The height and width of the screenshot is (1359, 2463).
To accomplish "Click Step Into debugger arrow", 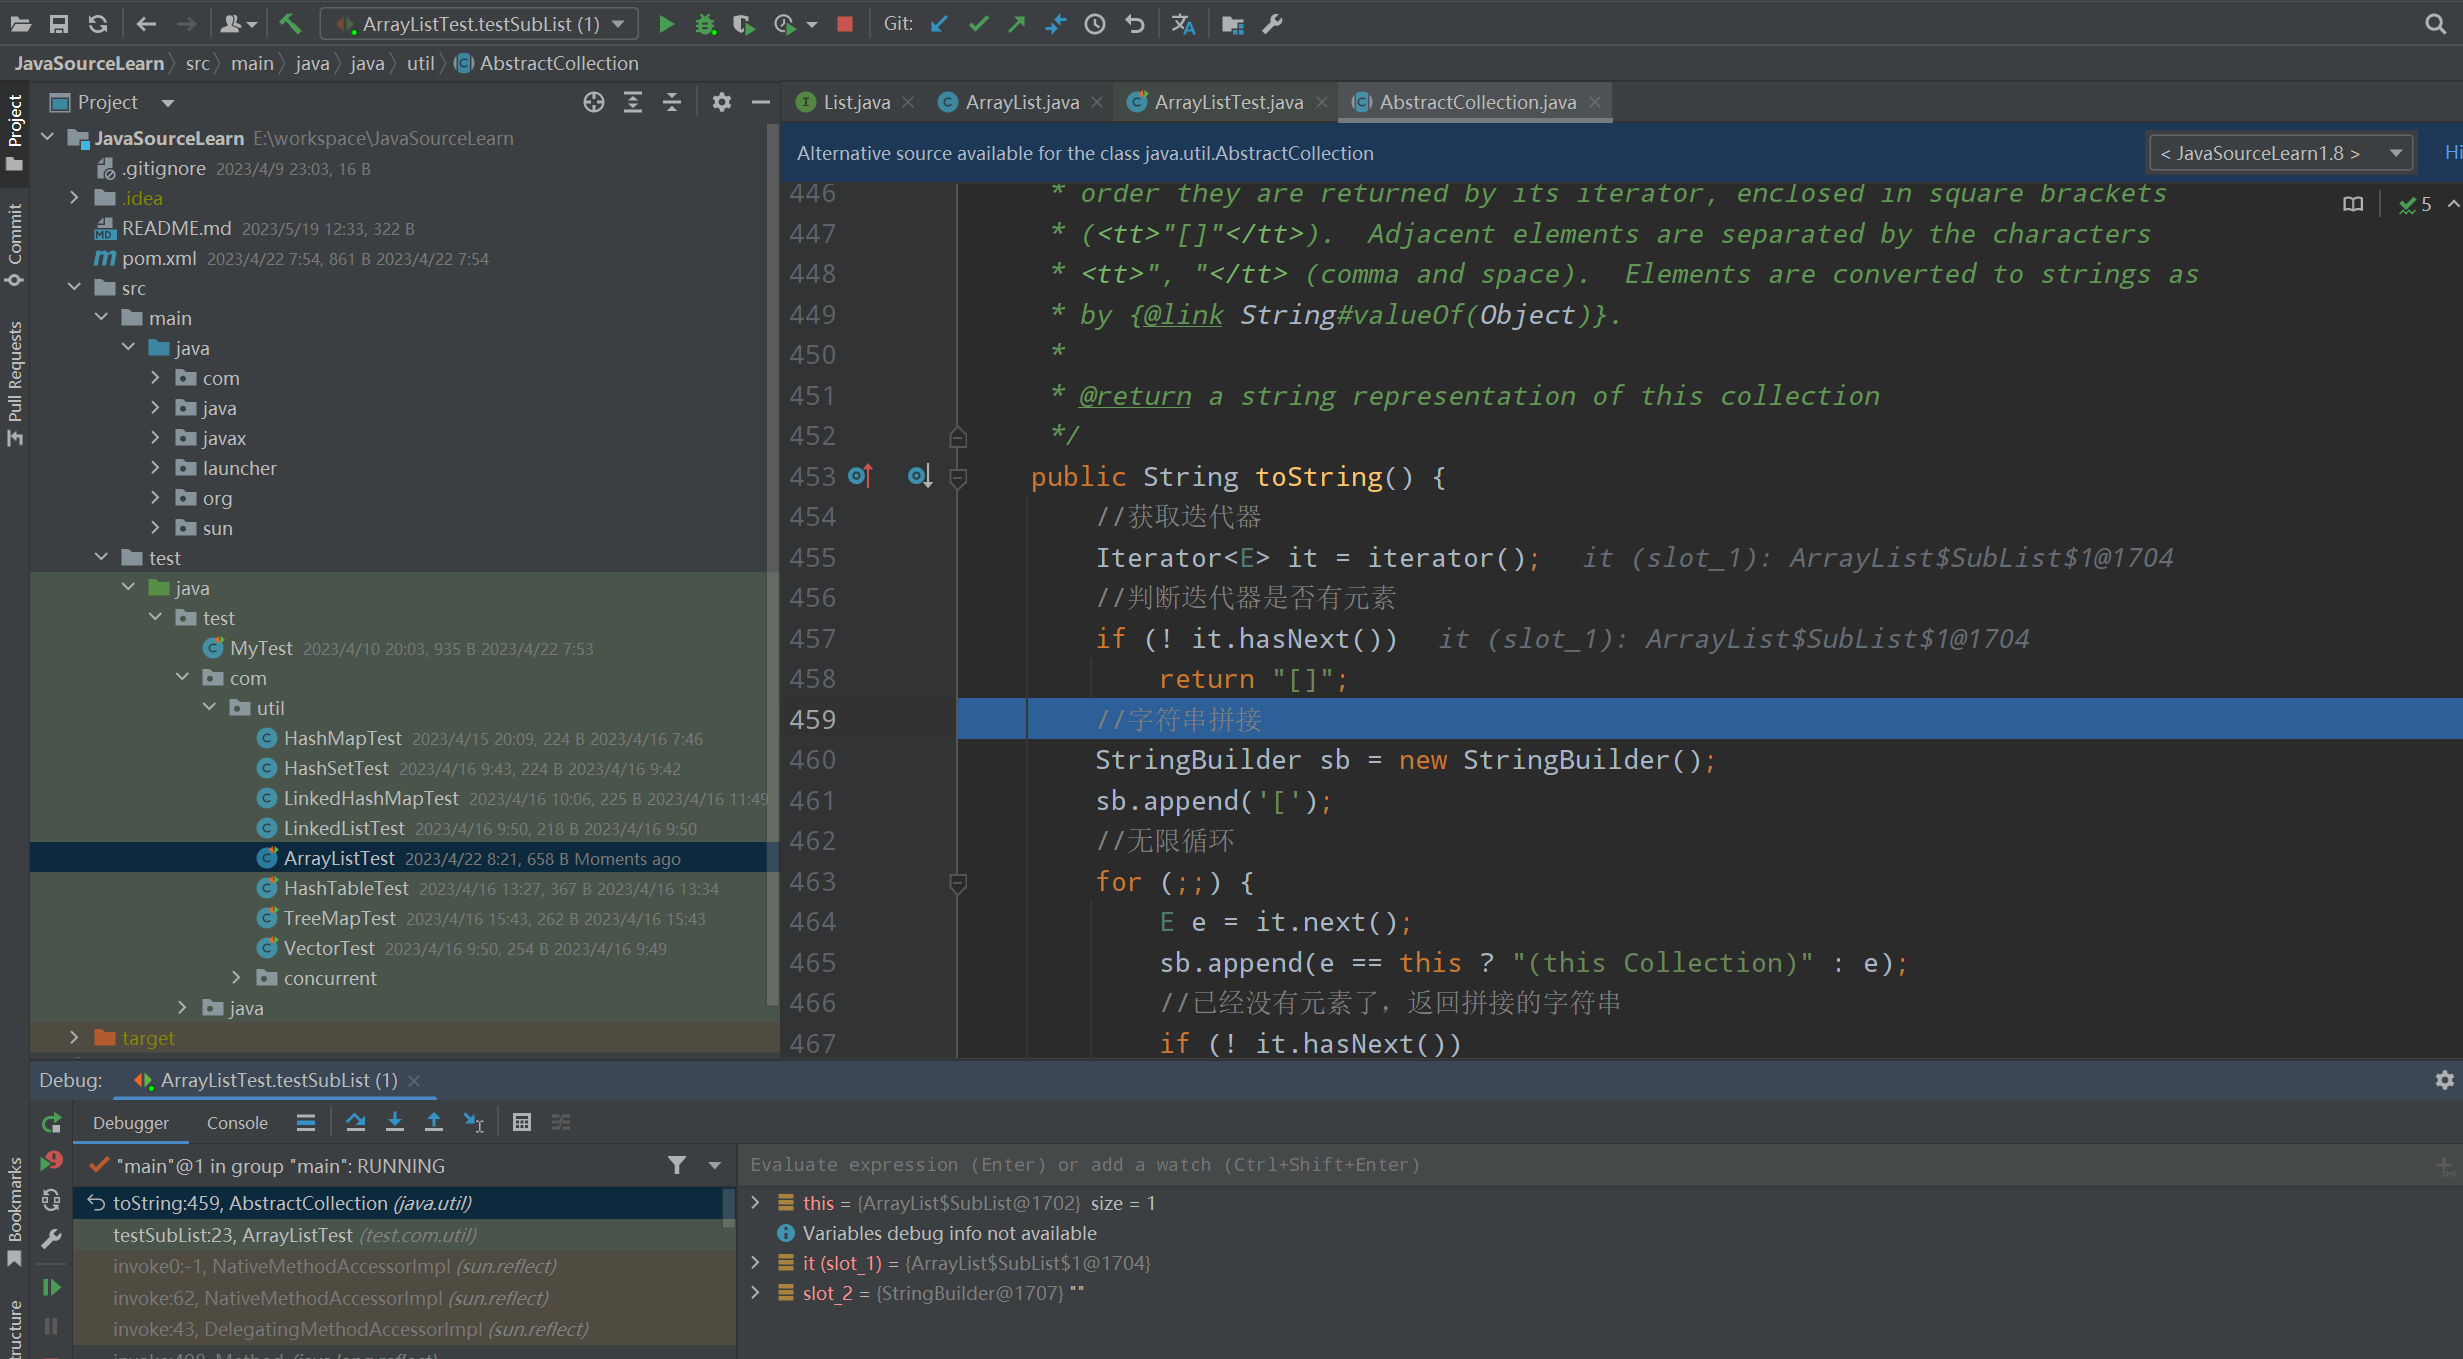I will pyautogui.click(x=395, y=1122).
